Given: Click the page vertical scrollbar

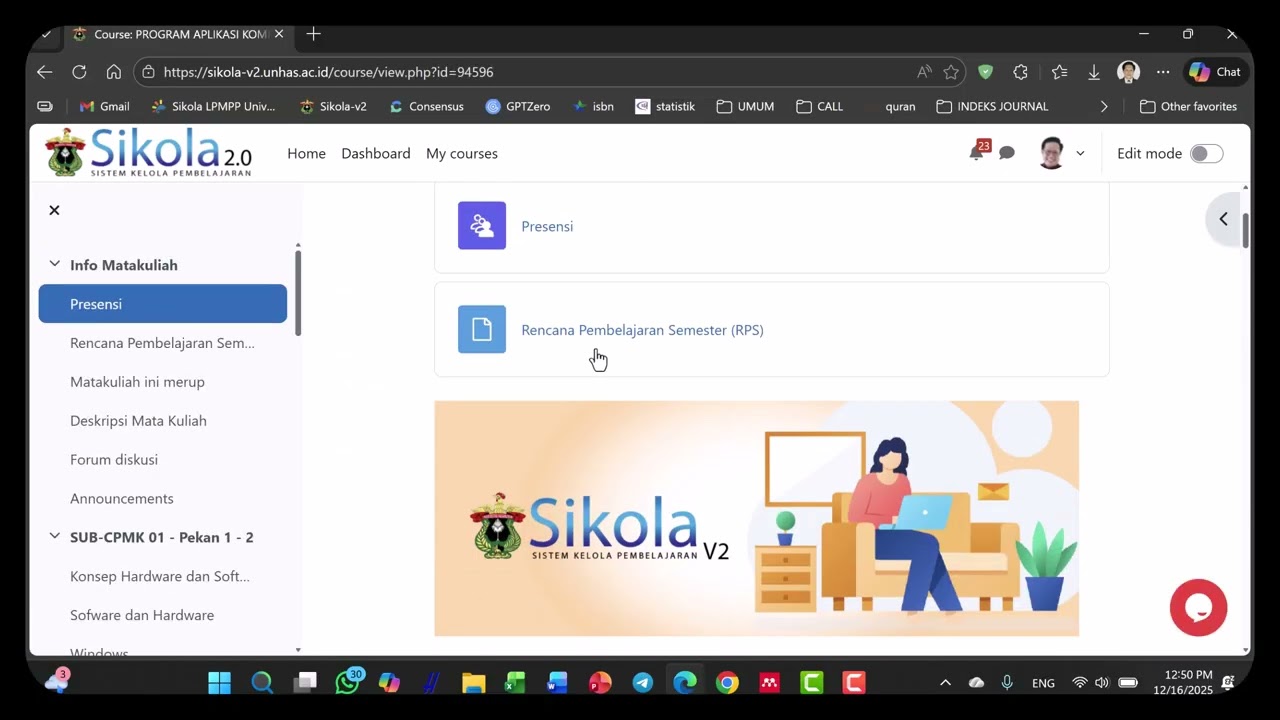Looking at the screenshot, I should [1245, 230].
